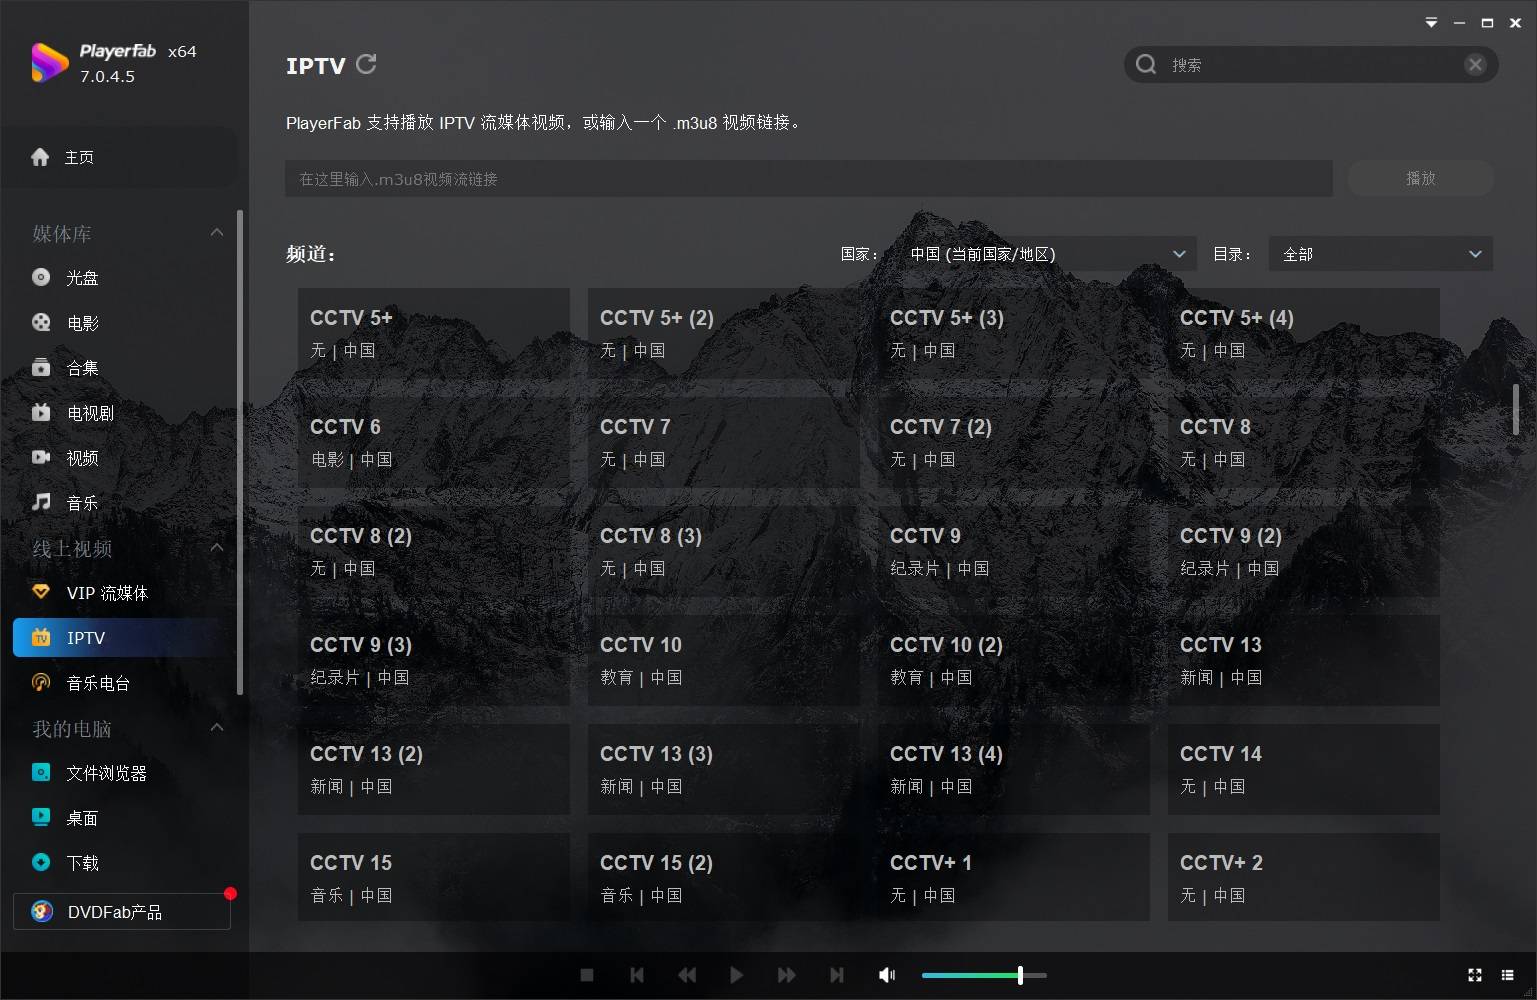Screen dimensions: 1537x1000
Task: Open channel CCTV 7
Action: 724,442
